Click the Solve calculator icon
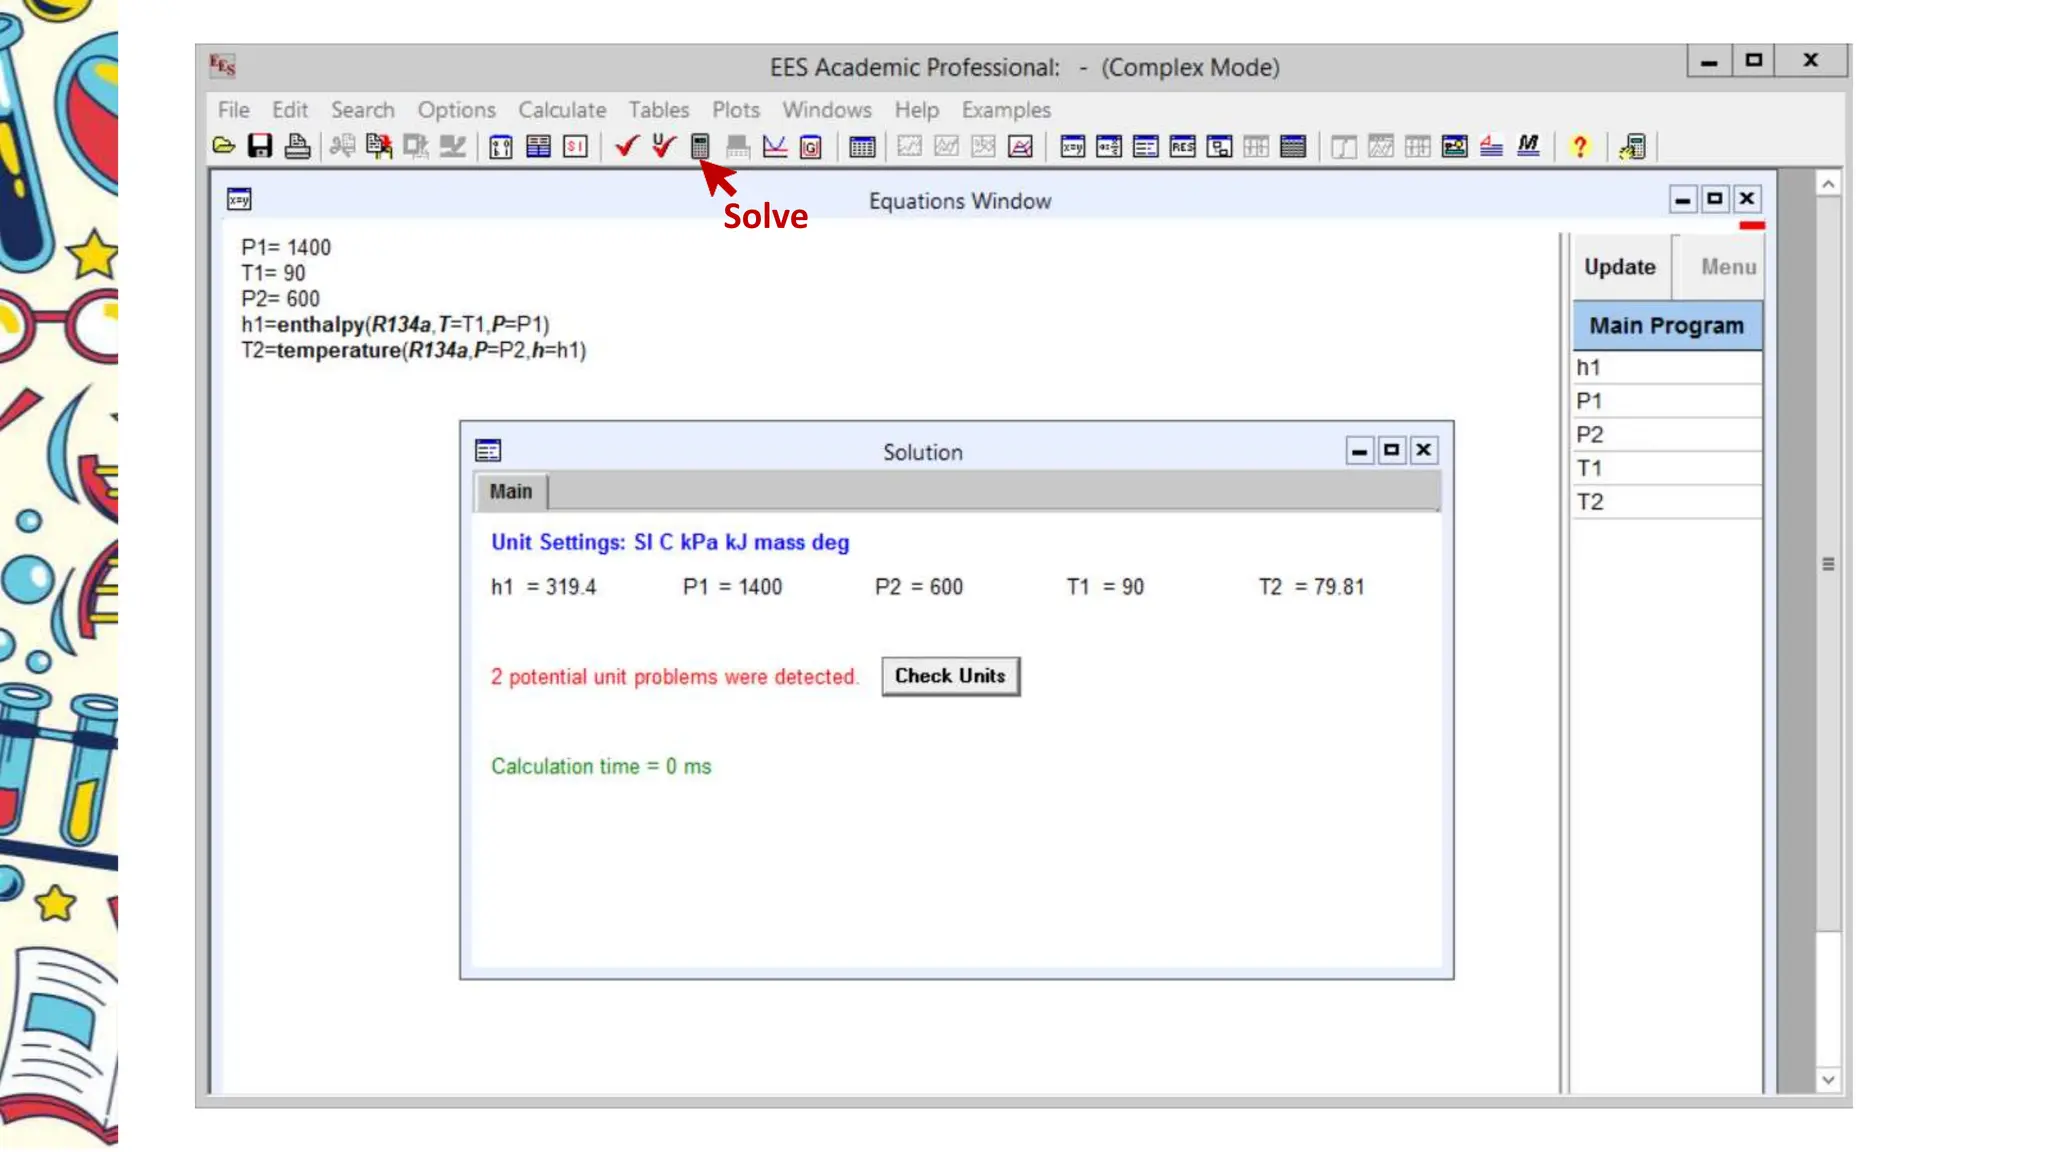 point(700,147)
